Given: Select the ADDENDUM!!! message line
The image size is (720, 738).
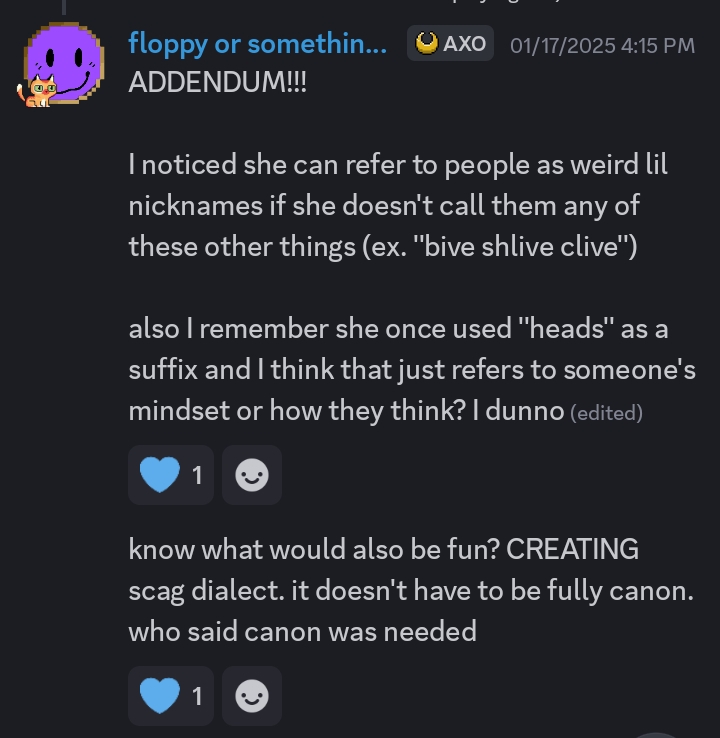Looking at the screenshot, I should tap(218, 82).
